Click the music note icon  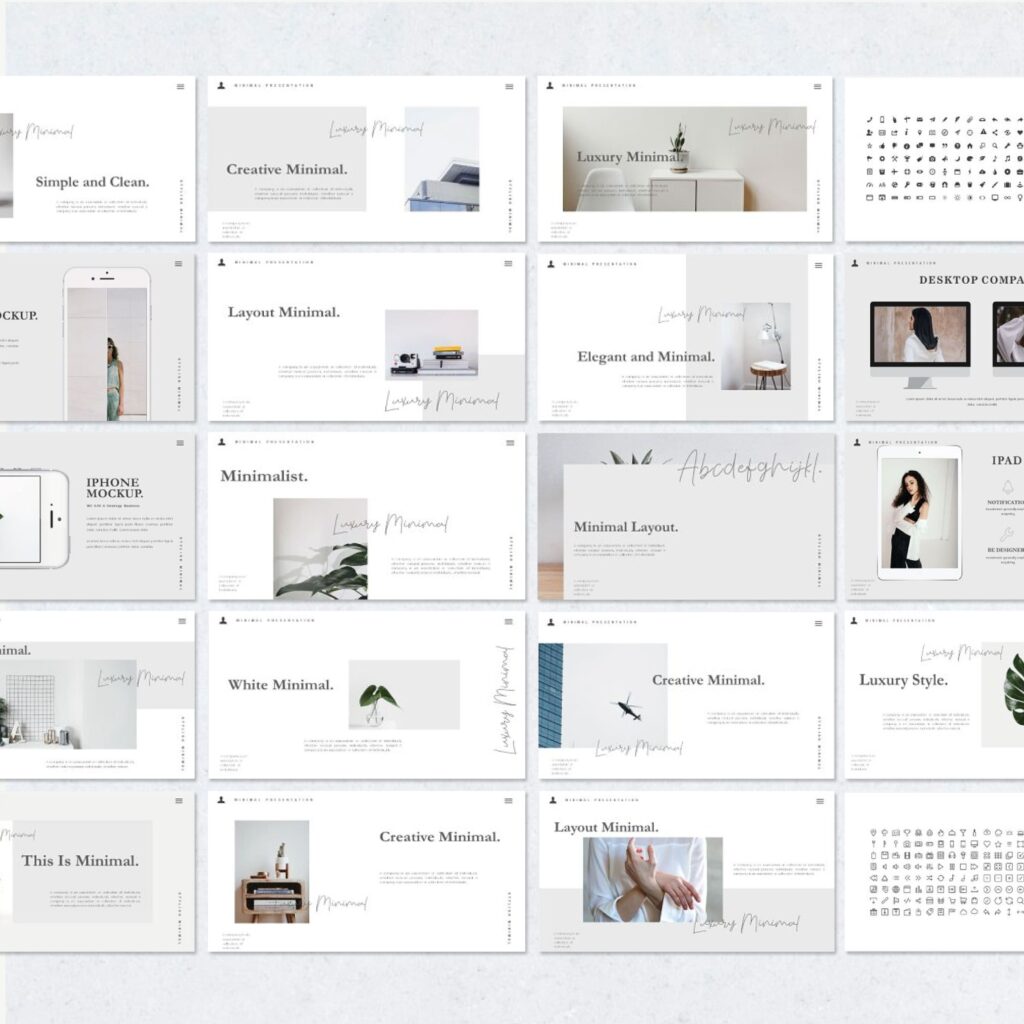coord(1008,159)
